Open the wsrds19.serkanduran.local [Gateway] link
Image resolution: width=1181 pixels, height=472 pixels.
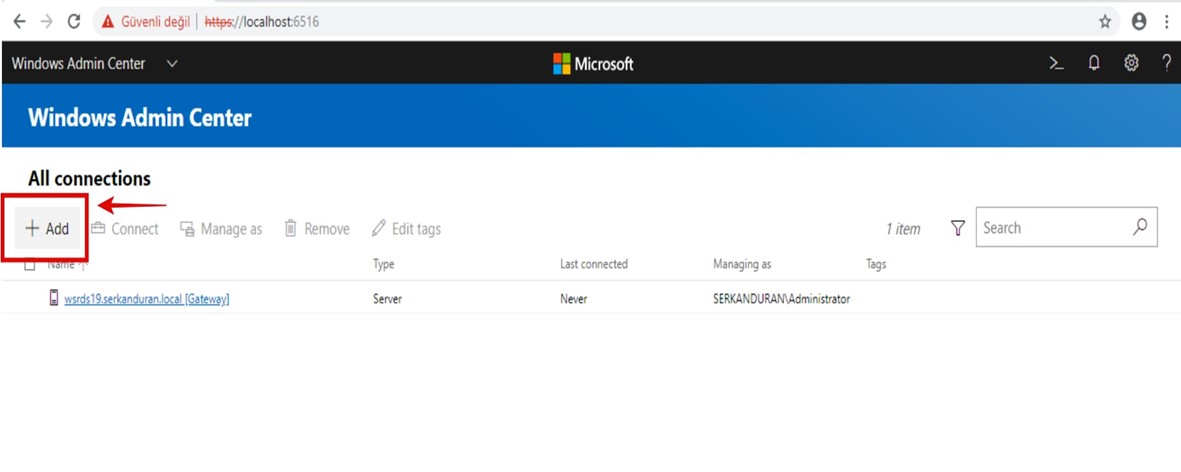tap(147, 299)
